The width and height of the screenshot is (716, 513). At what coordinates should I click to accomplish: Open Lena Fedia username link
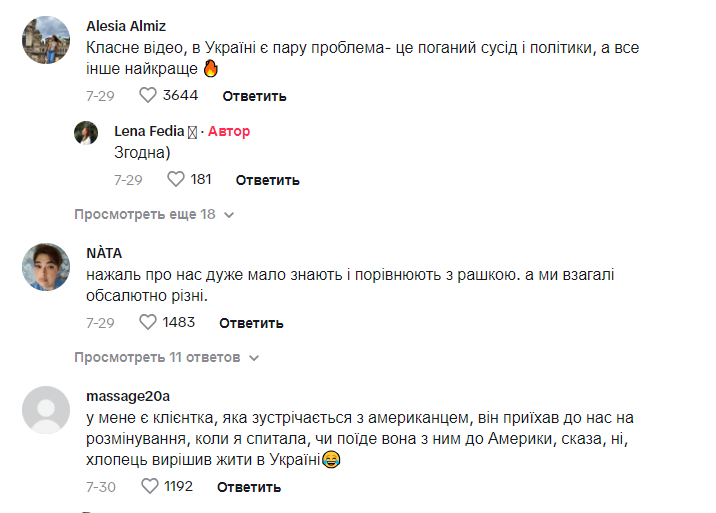(150, 131)
